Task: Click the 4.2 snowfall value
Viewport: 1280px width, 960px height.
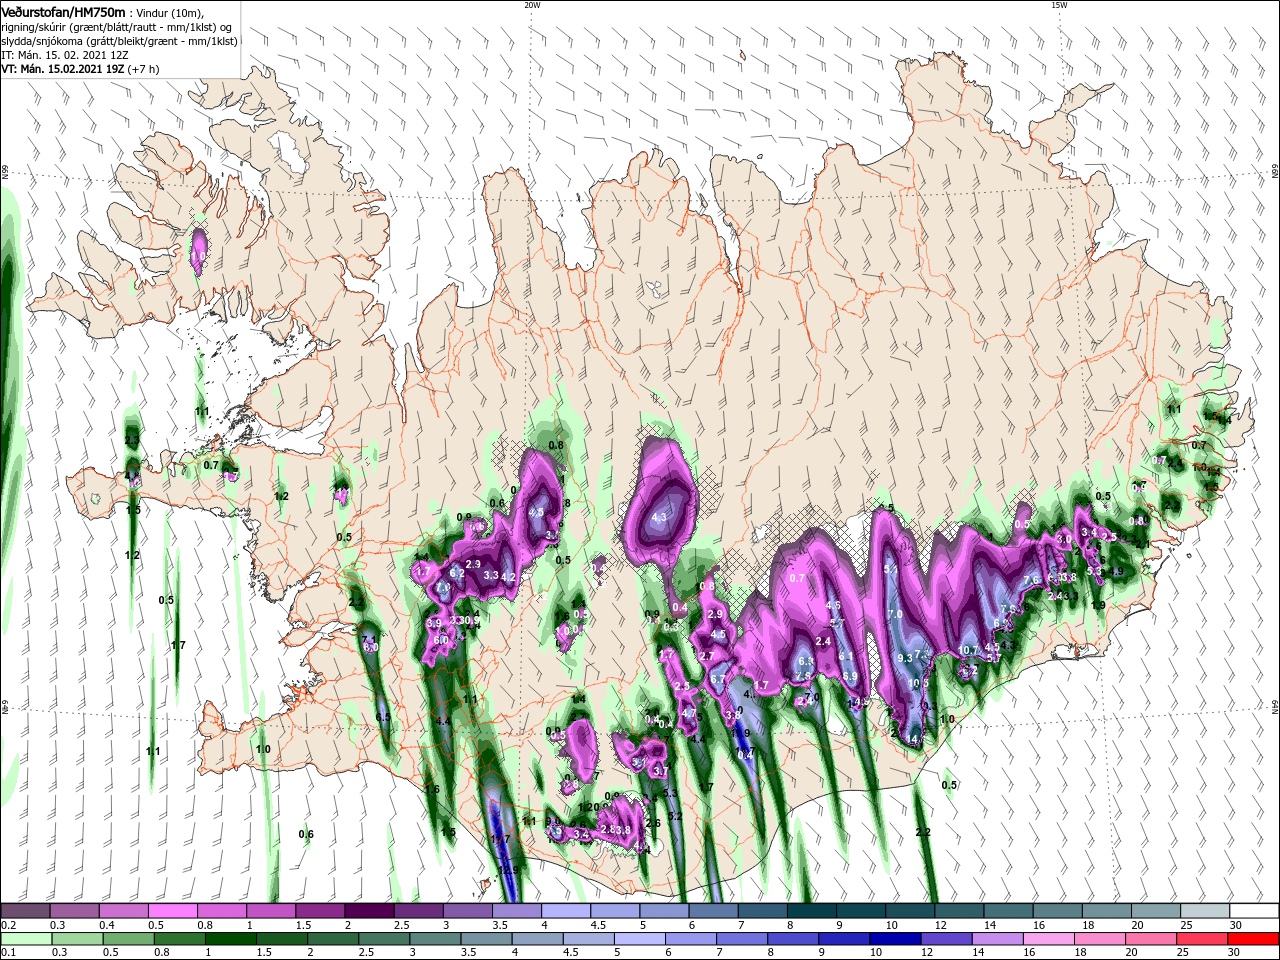Action: click(x=508, y=577)
